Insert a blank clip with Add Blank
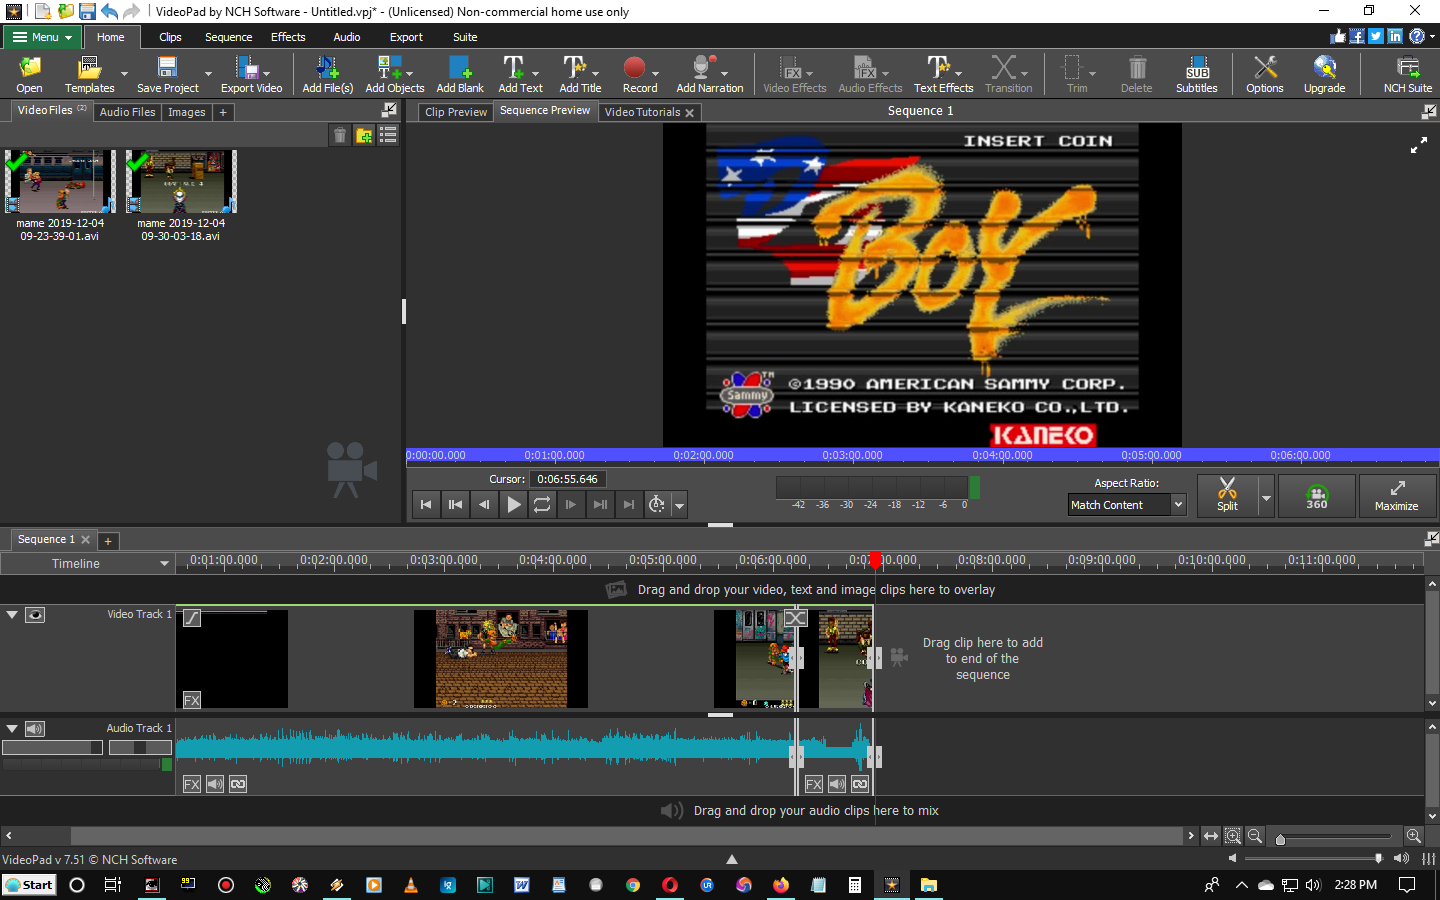Screen dimensions: 1440x900 [460, 75]
